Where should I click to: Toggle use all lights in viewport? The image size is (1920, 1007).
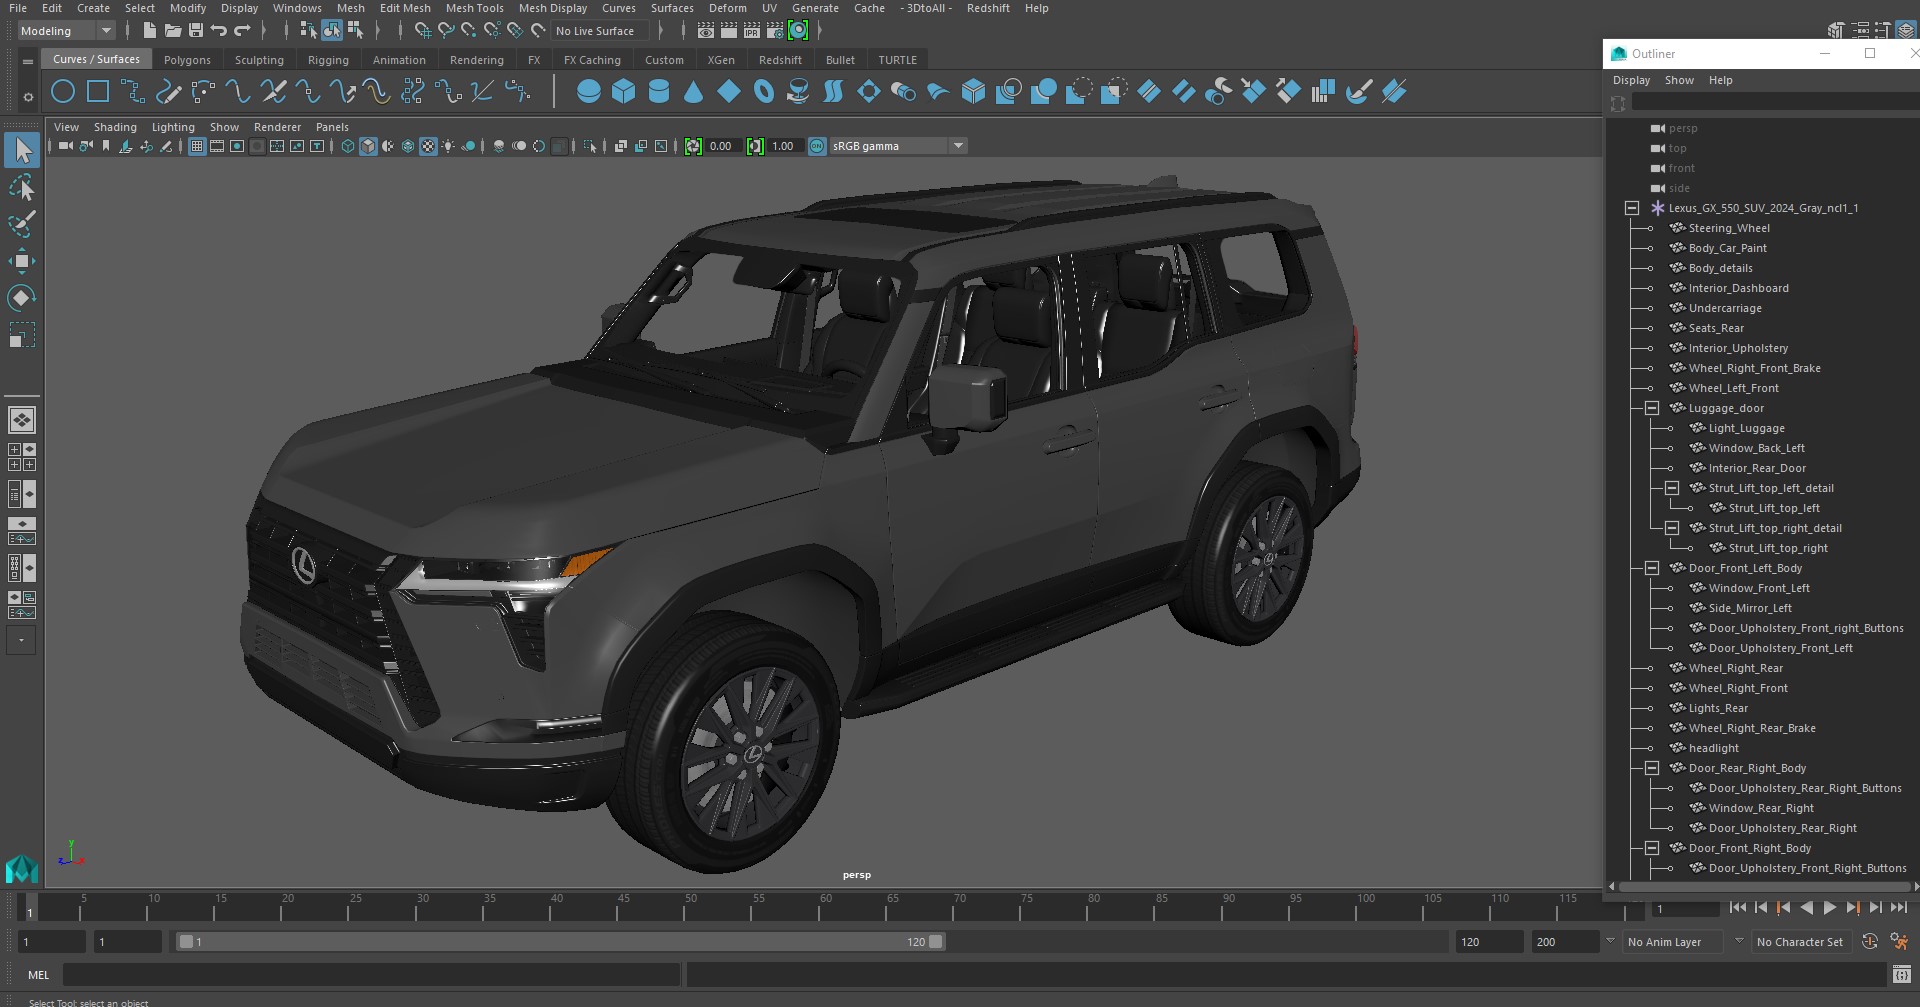point(448,146)
